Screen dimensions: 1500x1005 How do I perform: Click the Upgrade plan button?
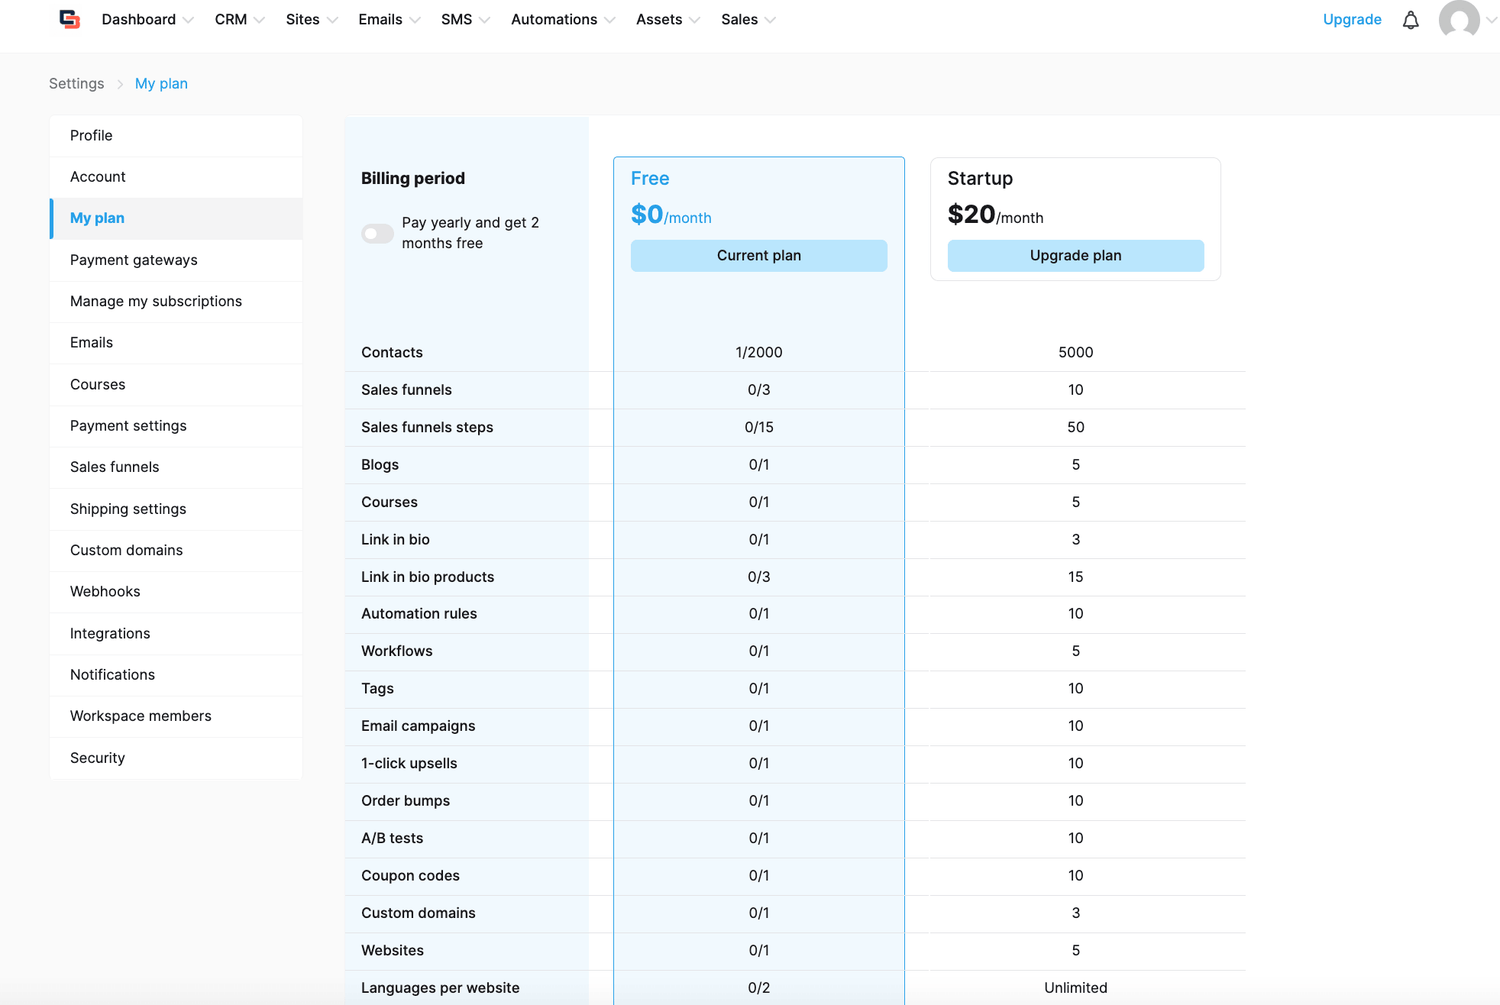(x=1075, y=255)
